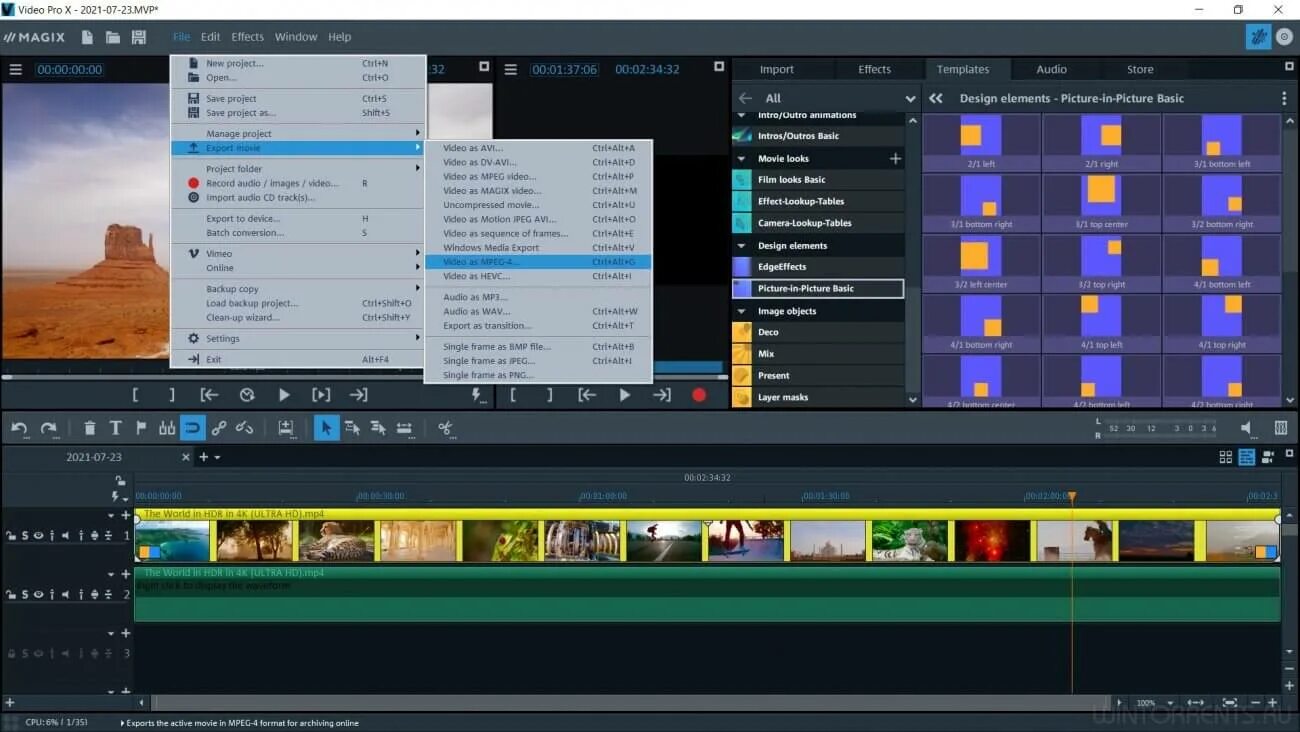Toggle the magnet snapping mode button
The image size is (1300, 732).
[193, 428]
